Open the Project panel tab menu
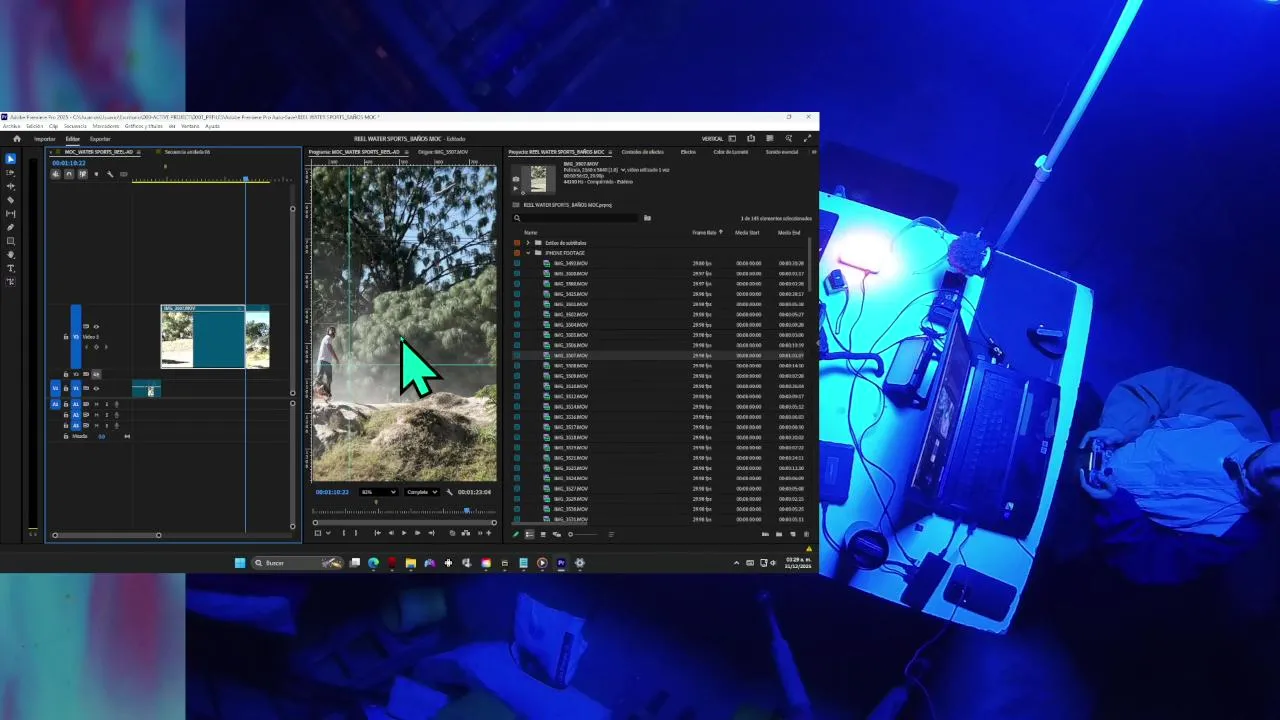1280x720 pixels. pos(610,152)
